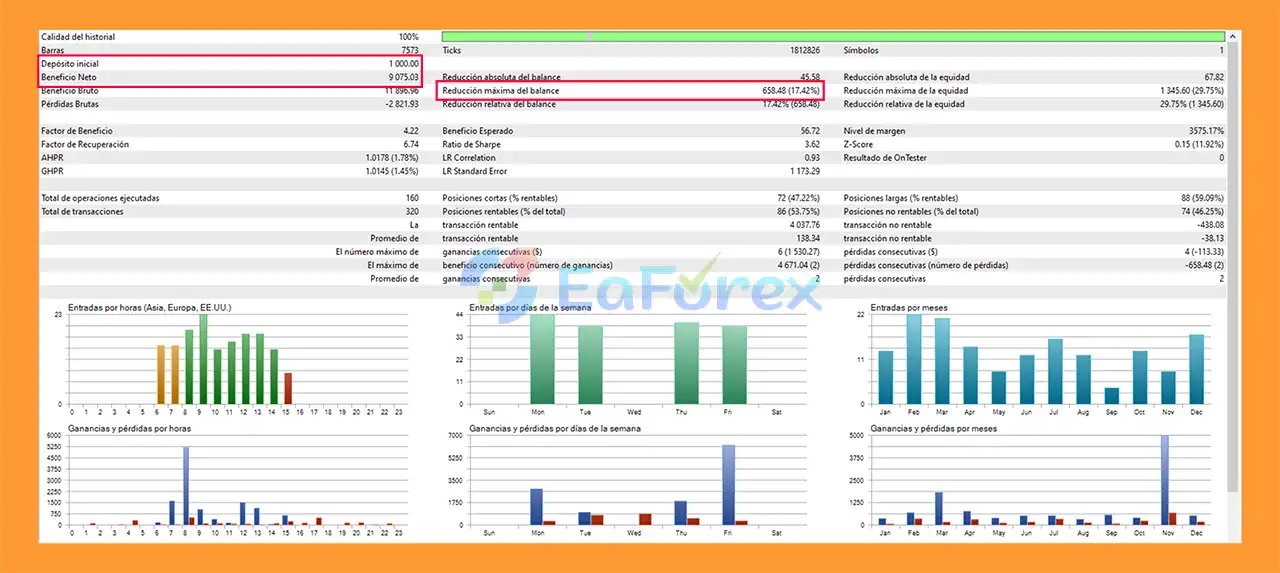The width and height of the screenshot is (1280, 573).
Task: Click November profit bar in monthly gains chart
Action: tap(1164, 480)
